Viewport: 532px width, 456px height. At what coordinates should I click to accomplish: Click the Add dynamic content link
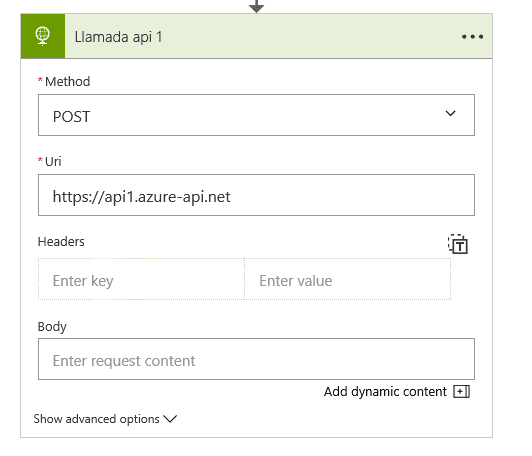[x=385, y=392]
